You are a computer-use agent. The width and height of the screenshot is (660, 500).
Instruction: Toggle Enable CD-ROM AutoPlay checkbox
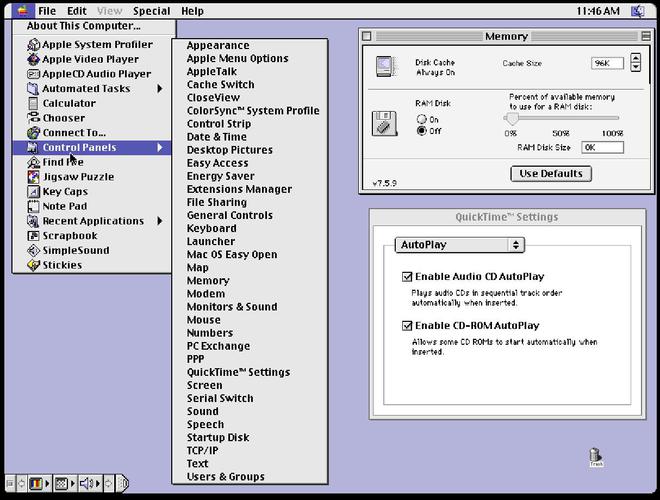(407, 326)
